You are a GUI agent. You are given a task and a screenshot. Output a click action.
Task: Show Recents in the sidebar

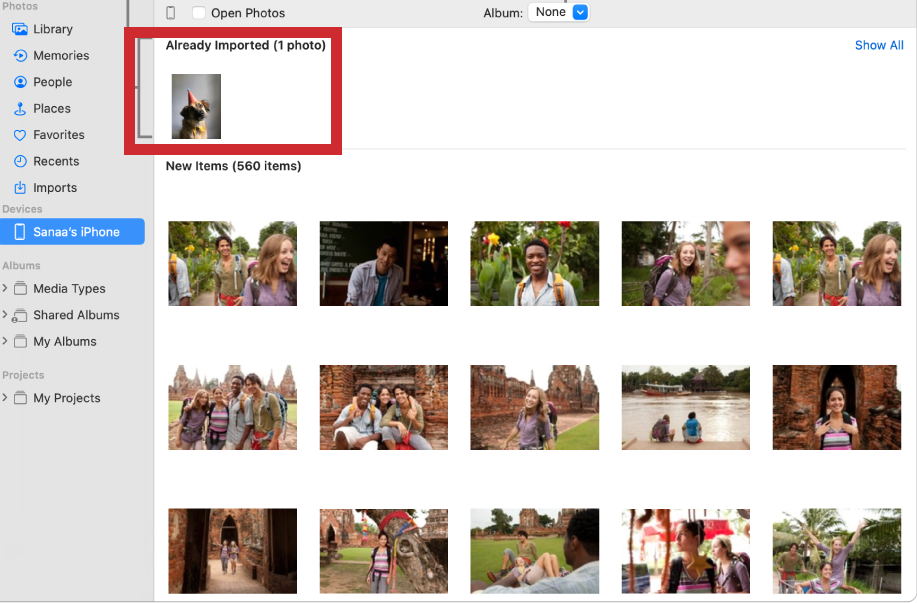click(x=56, y=161)
